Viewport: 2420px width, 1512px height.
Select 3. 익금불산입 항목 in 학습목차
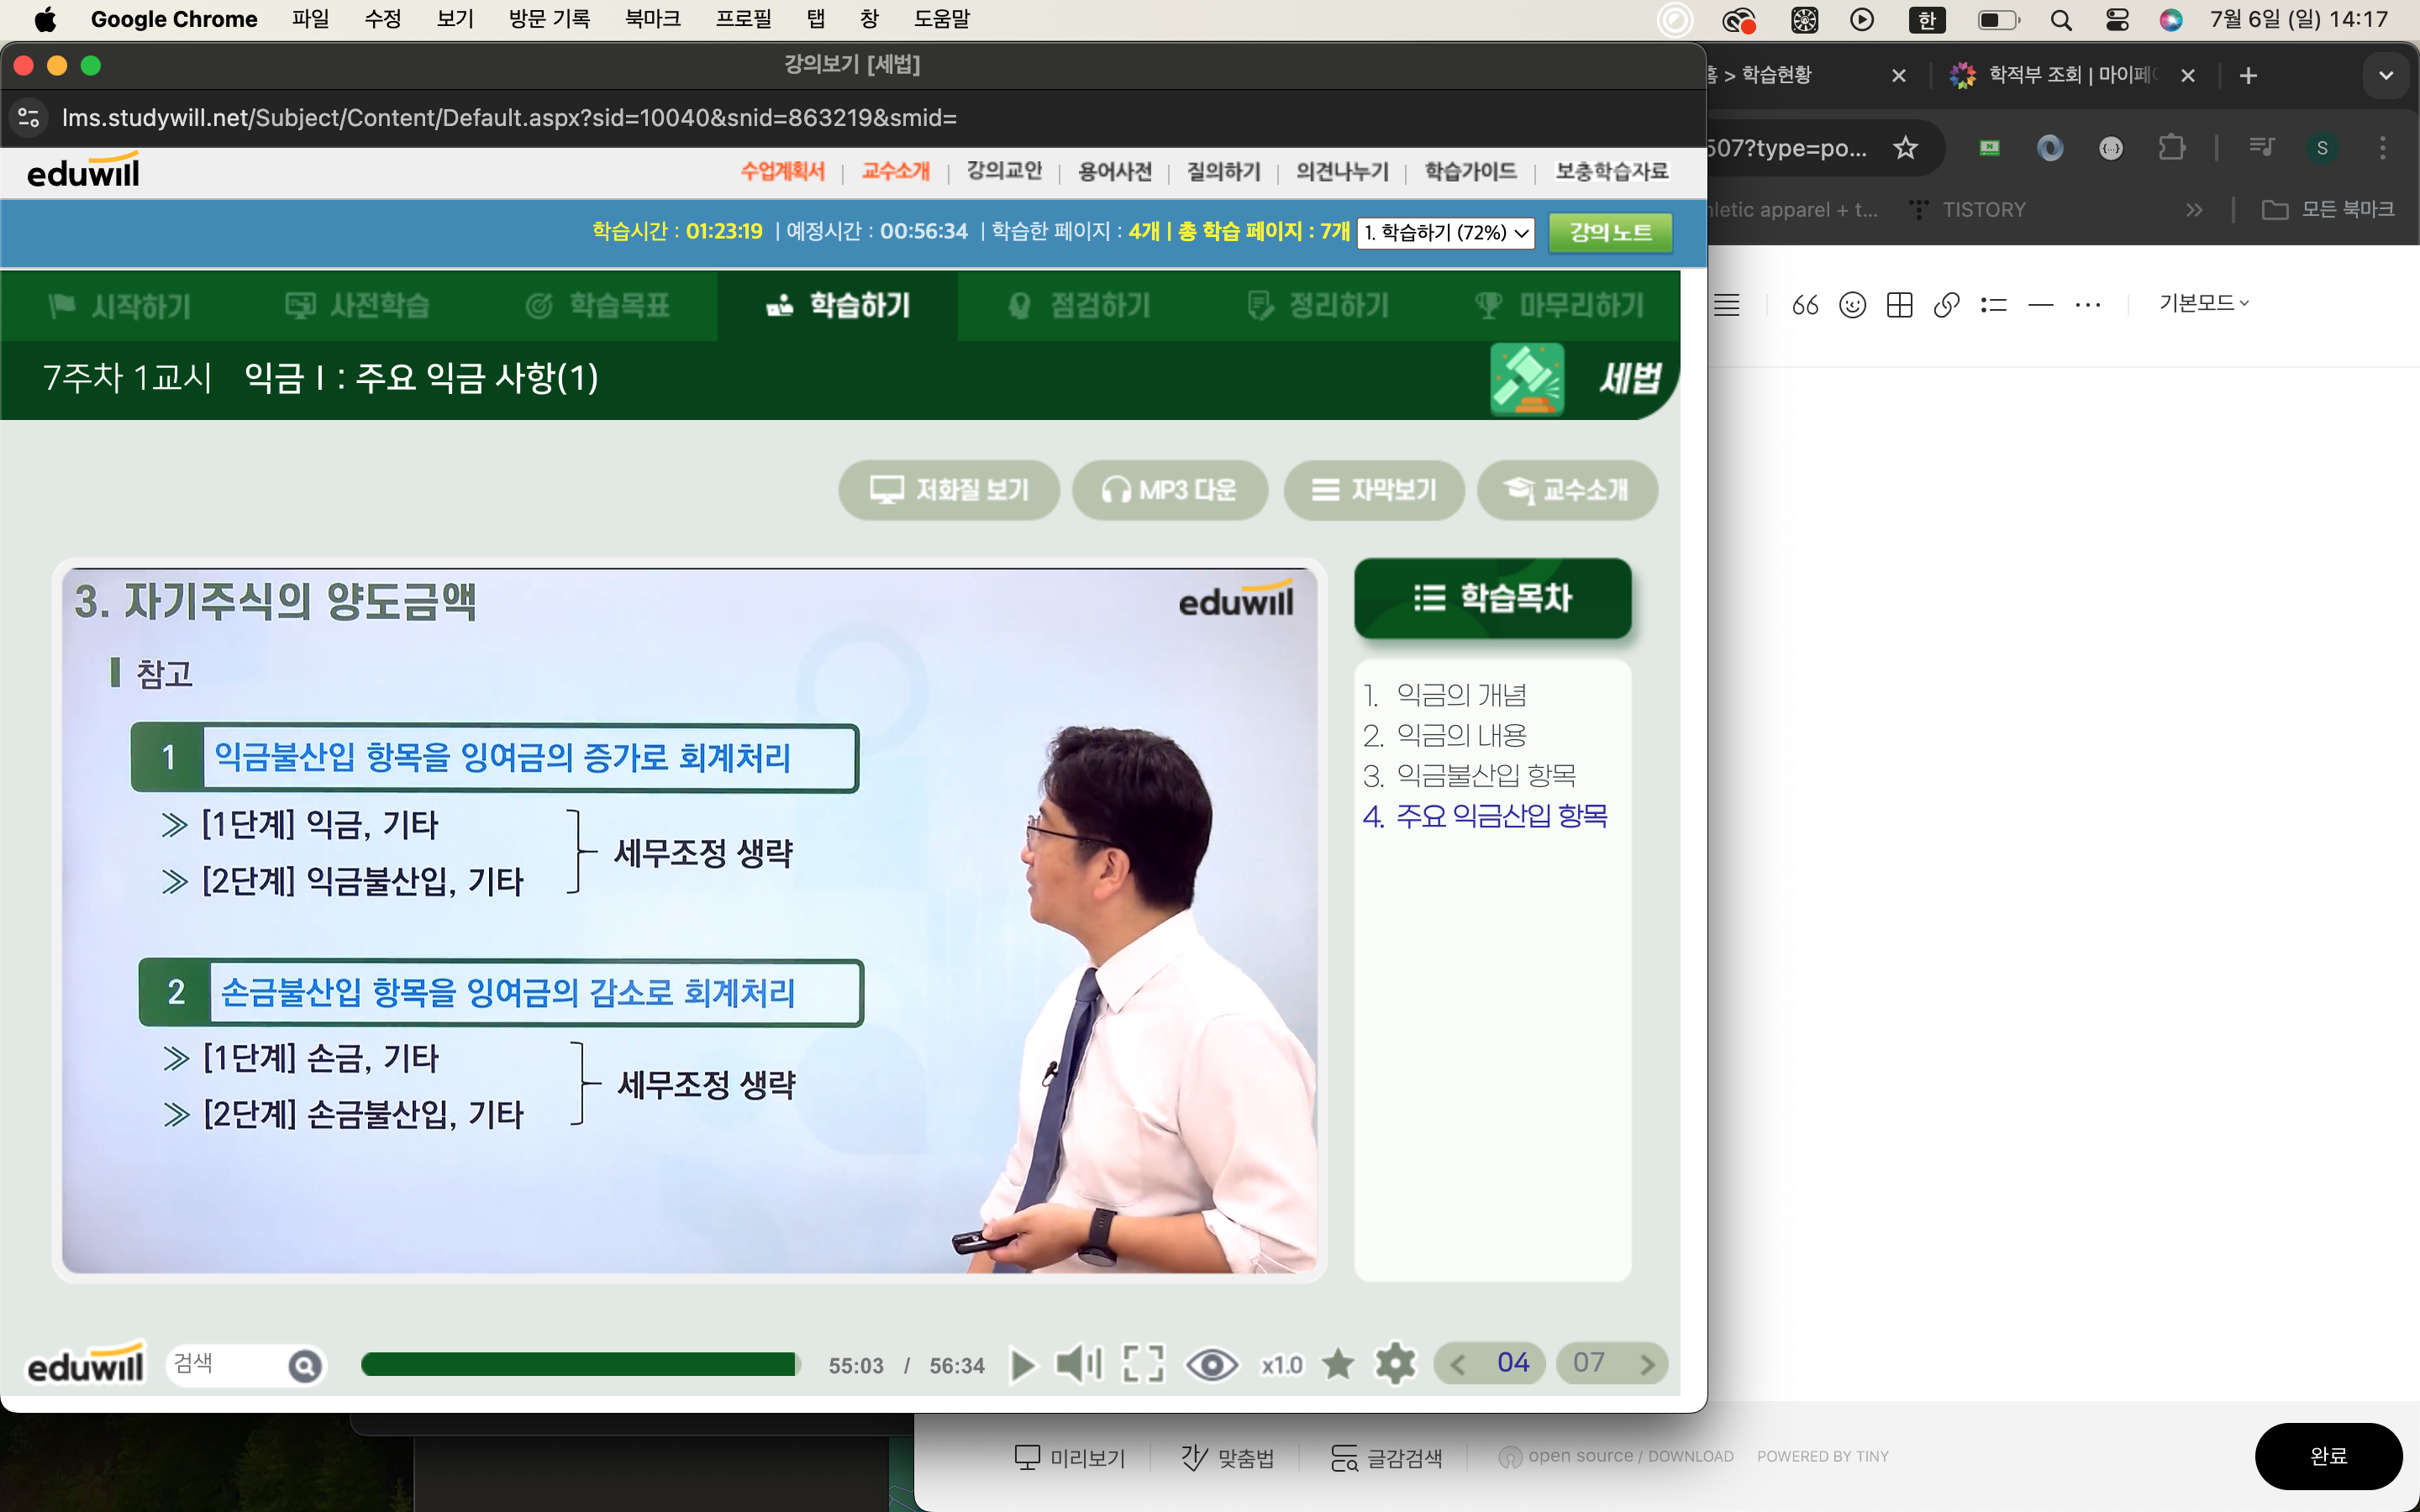1470,775
